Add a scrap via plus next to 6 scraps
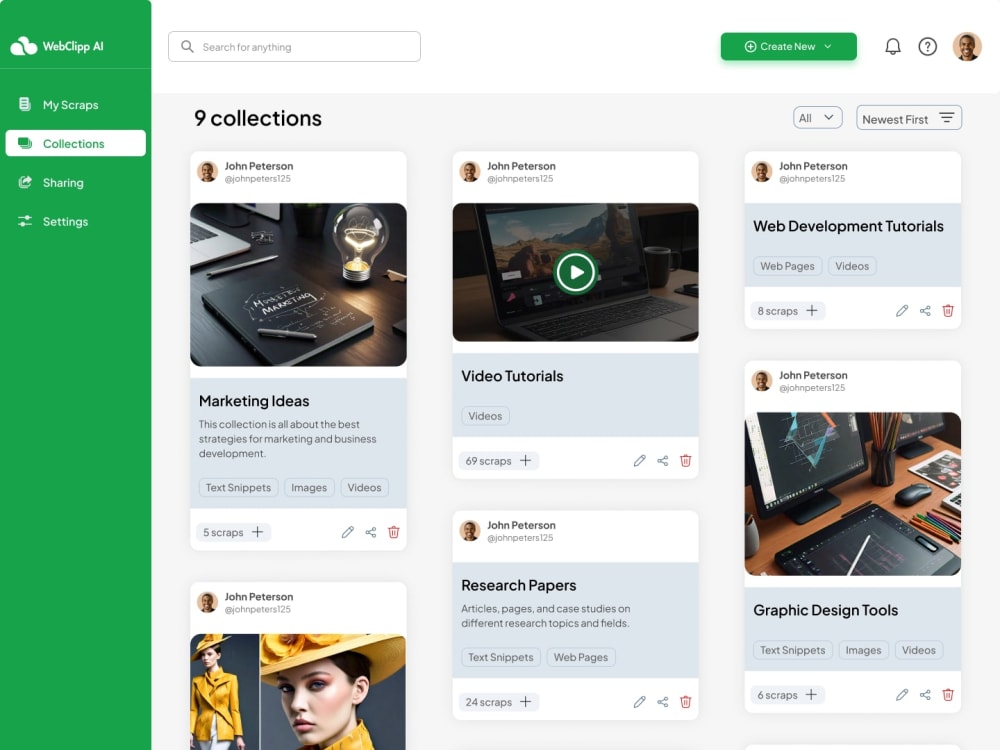 (x=811, y=695)
